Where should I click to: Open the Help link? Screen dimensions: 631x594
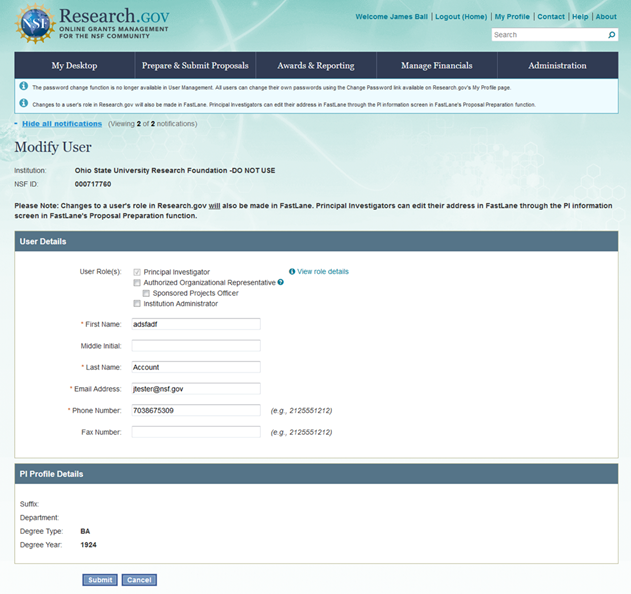coord(580,16)
